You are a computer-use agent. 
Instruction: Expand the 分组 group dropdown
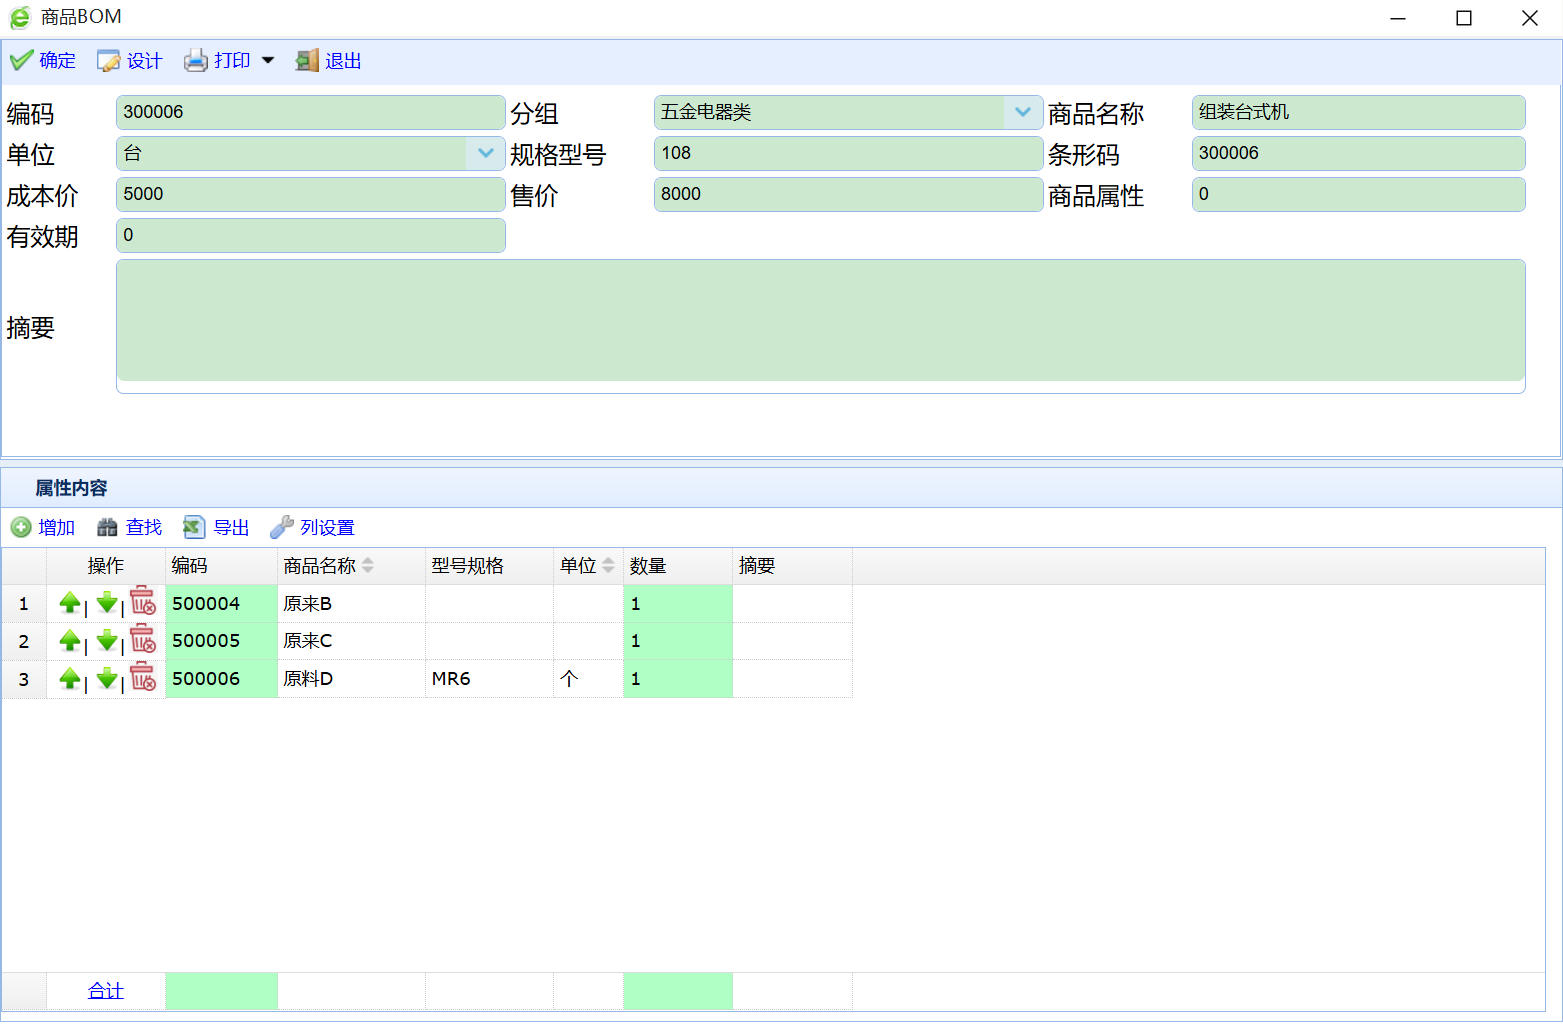[1022, 112]
